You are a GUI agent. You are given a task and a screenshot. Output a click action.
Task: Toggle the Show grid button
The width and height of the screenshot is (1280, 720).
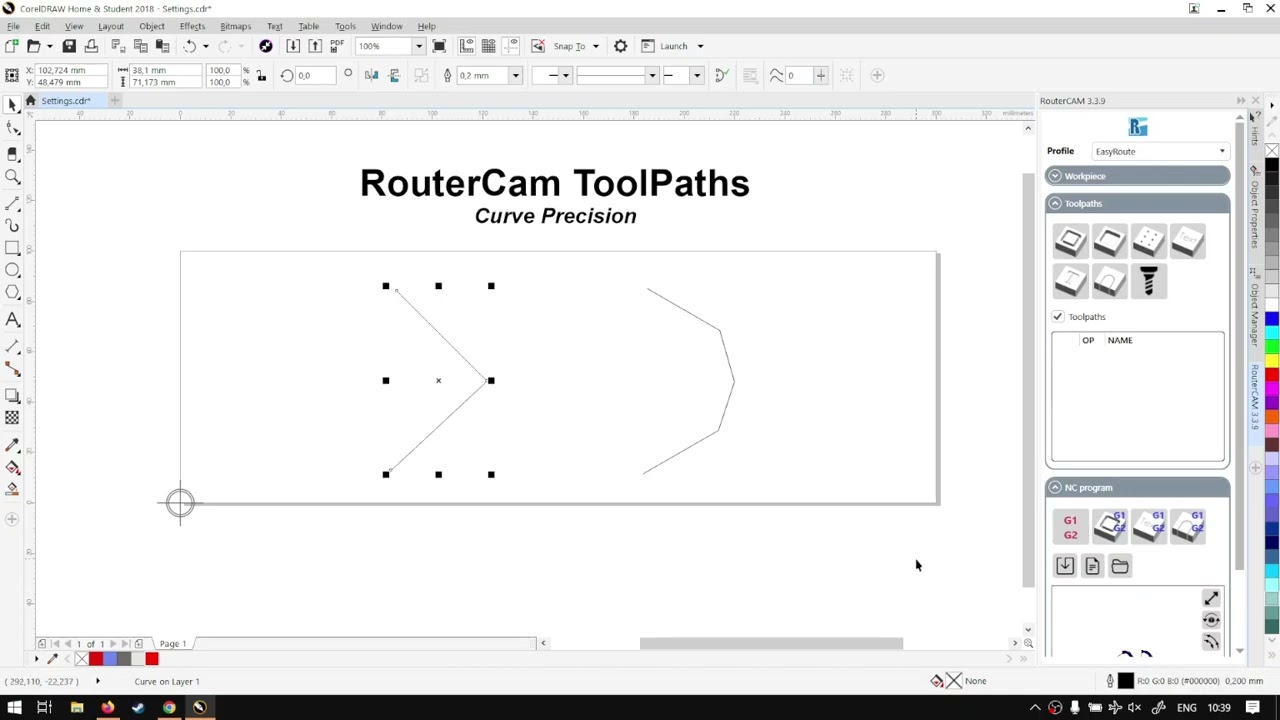(x=488, y=46)
